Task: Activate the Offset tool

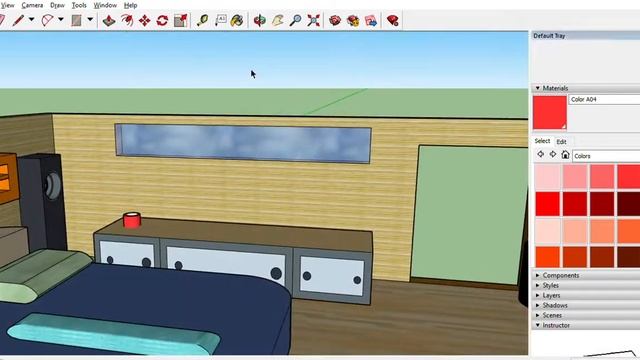Action: tap(127, 20)
